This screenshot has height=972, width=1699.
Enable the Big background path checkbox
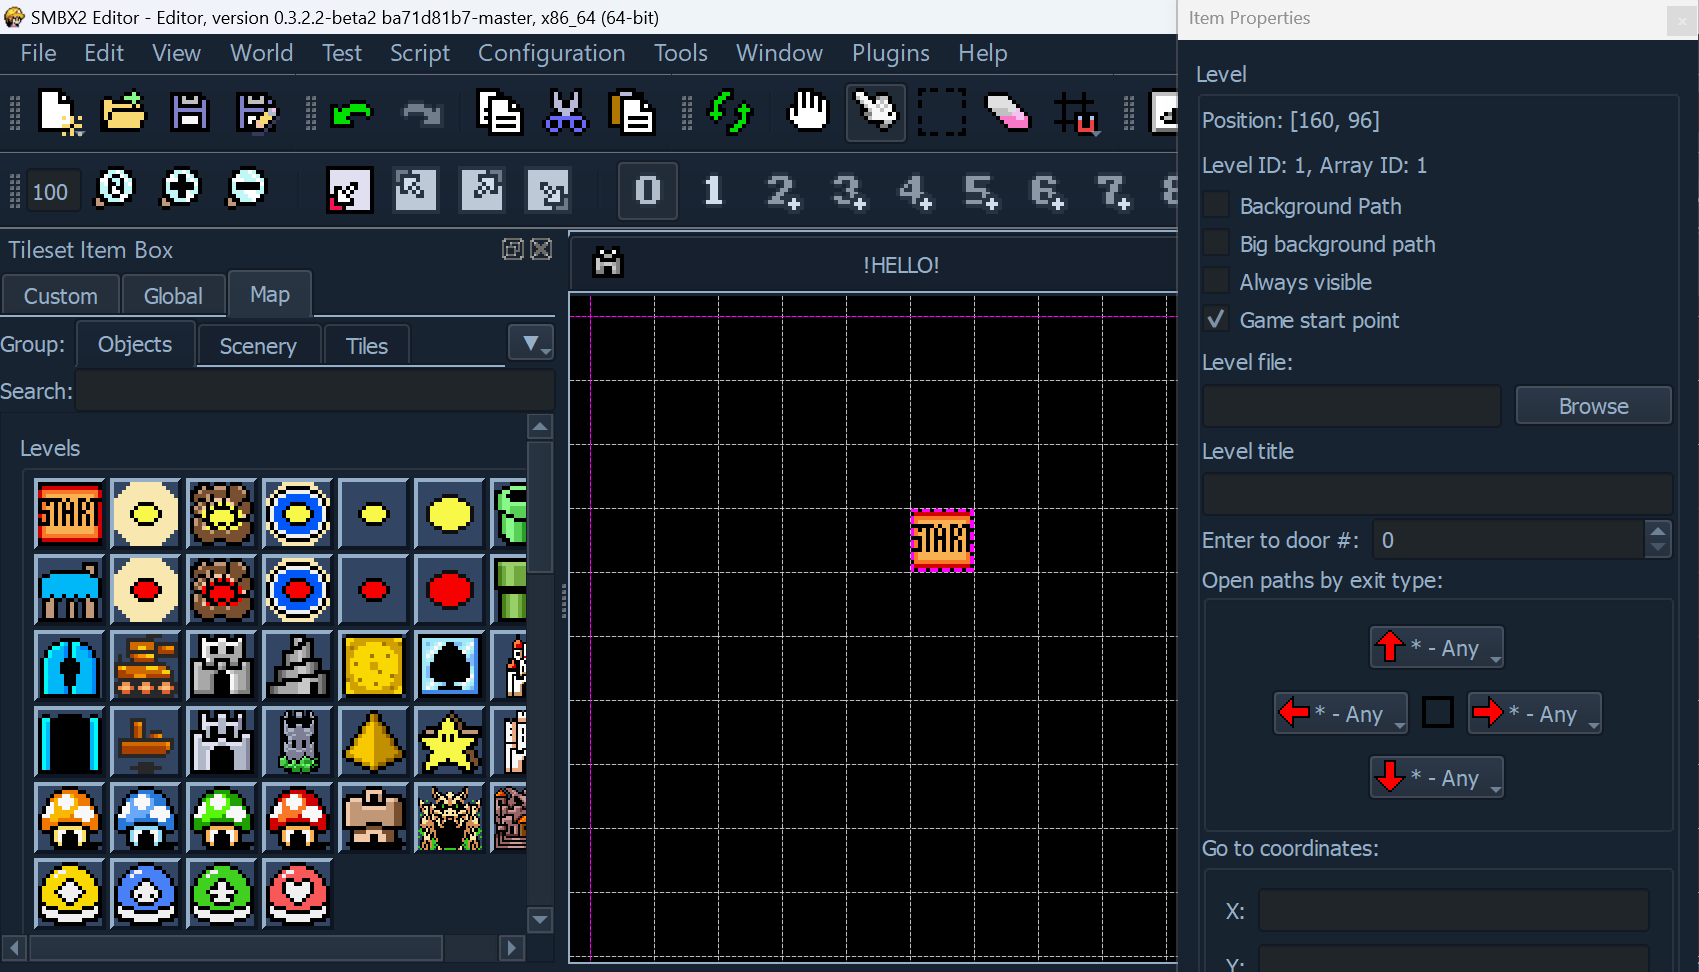(1216, 244)
